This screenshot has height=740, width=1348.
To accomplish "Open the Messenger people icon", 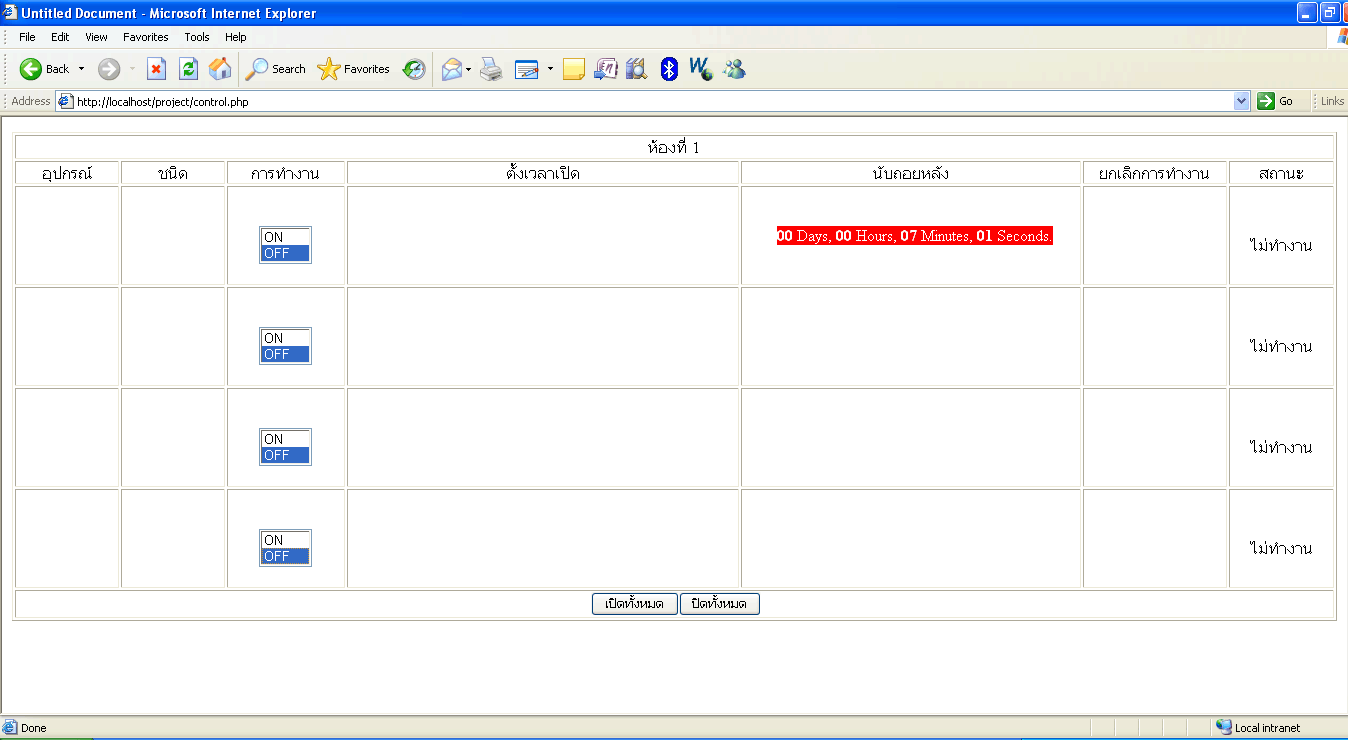I will tap(735, 69).
